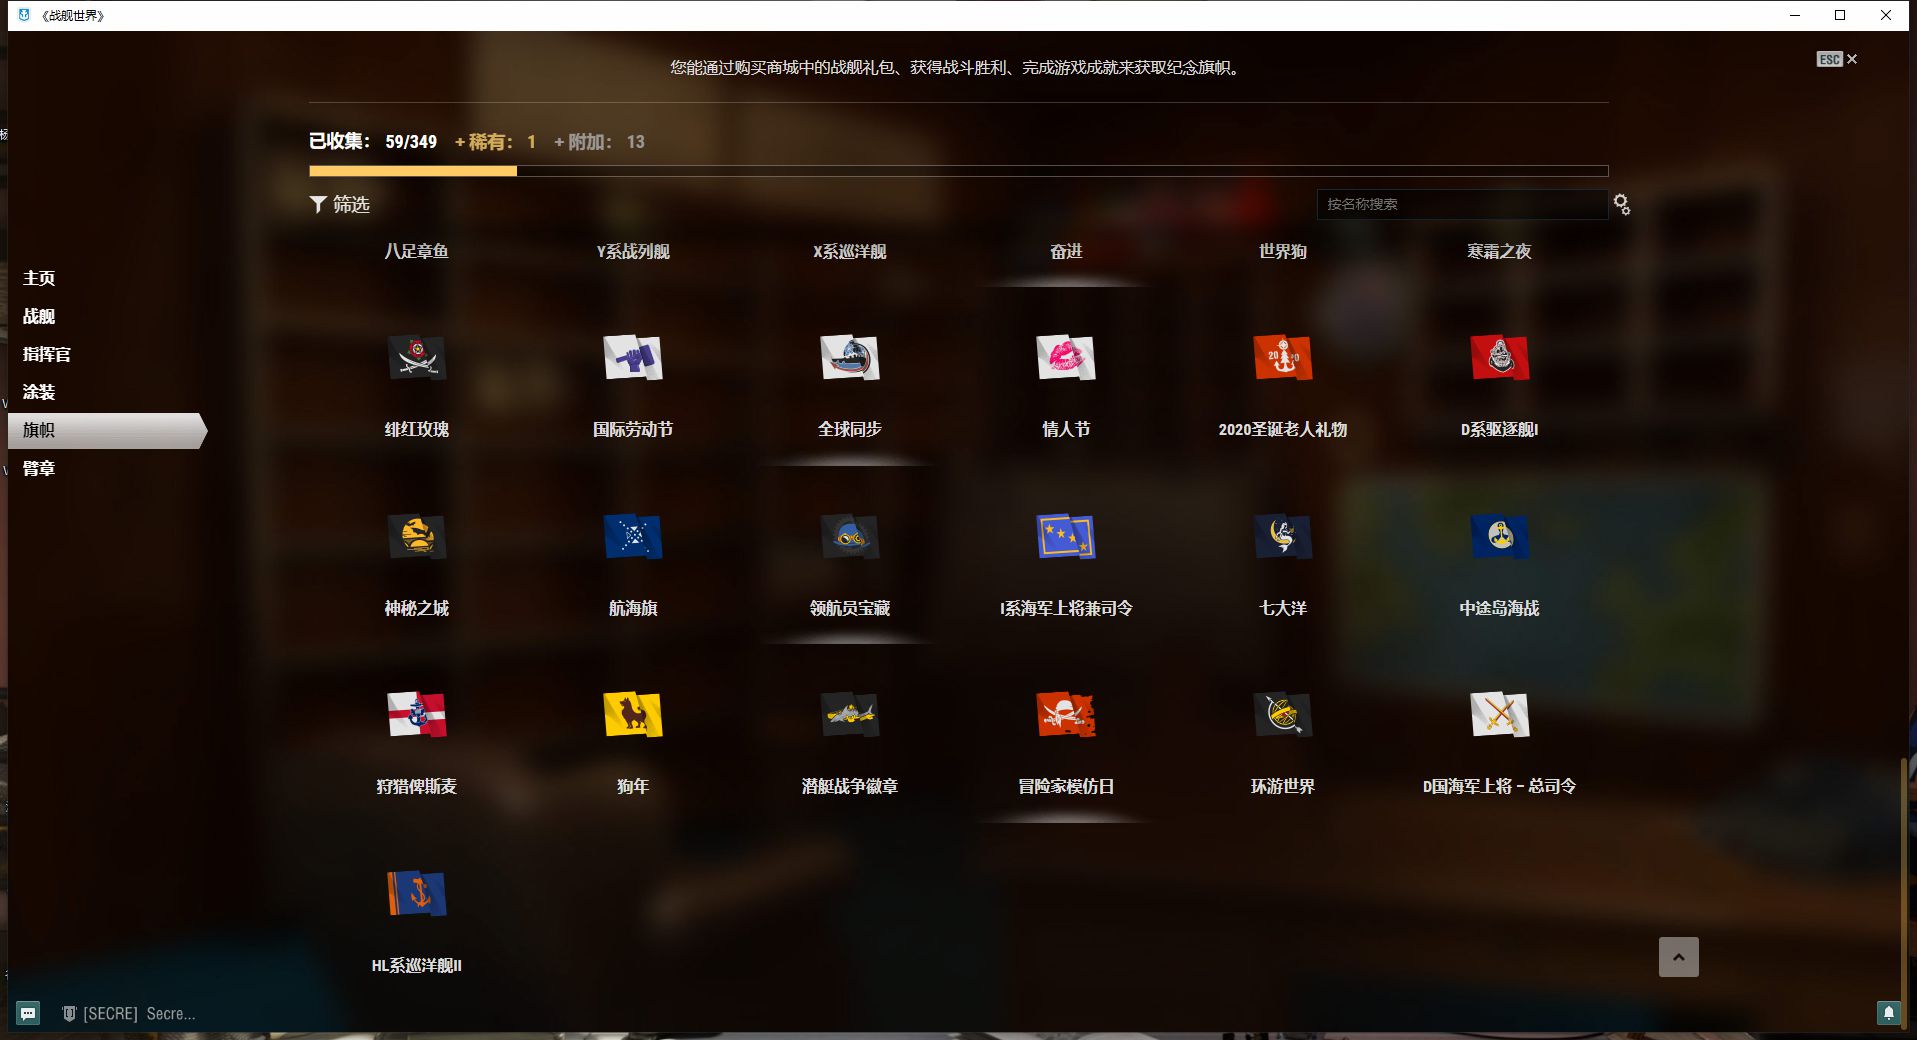Pick the 狩猎俾斯麦 flag icon
The height and width of the screenshot is (1040, 1917).
click(x=416, y=715)
